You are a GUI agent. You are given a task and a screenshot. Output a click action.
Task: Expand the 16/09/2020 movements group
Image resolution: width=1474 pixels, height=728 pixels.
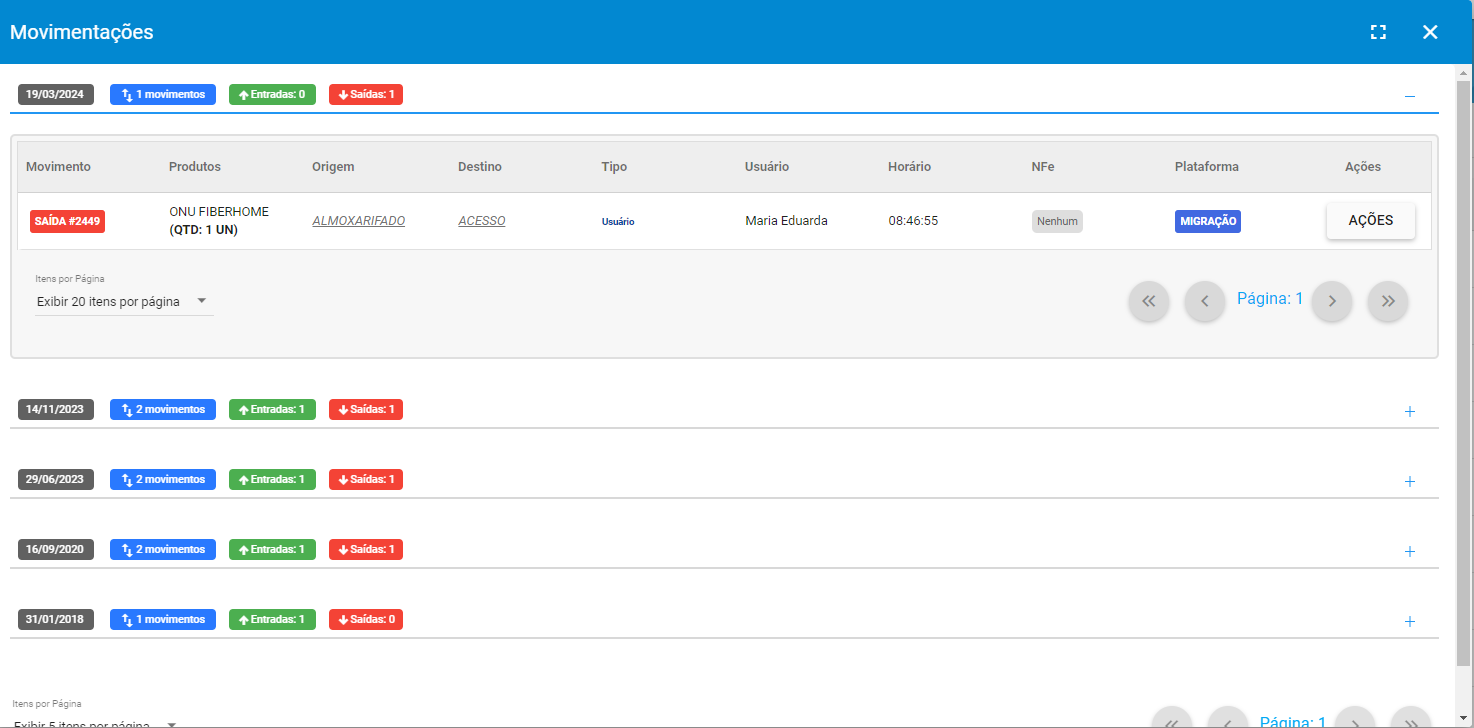point(1410,551)
